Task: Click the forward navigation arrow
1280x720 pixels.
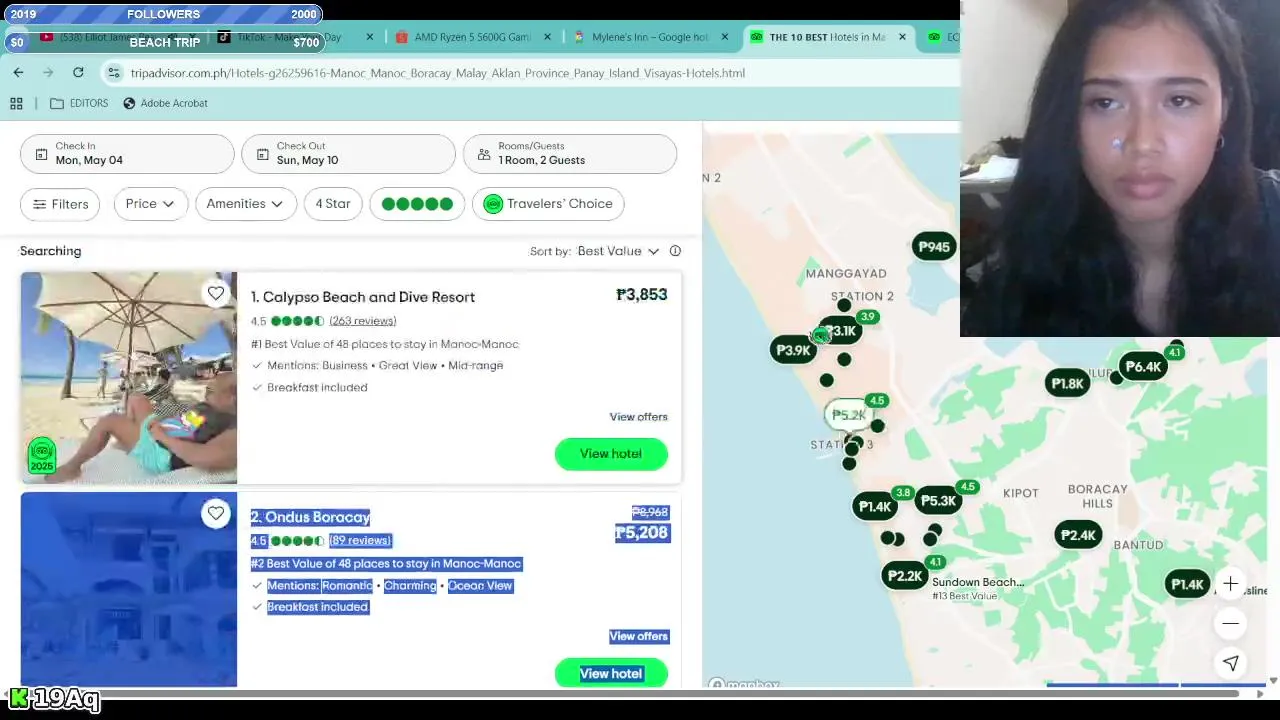Action: click(x=48, y=73)
